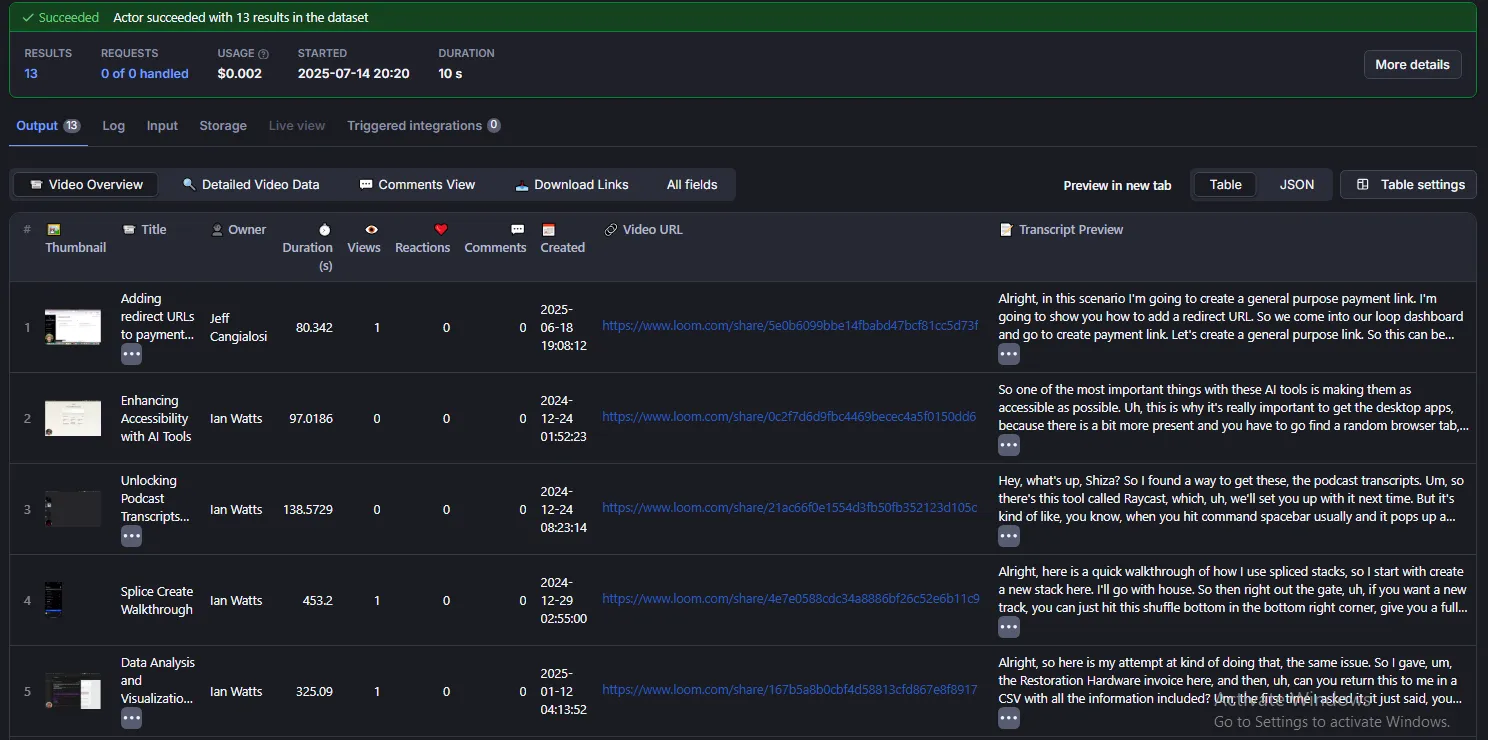Click the Video URL link icon header
1488x740 pixels.
[611, 230]
